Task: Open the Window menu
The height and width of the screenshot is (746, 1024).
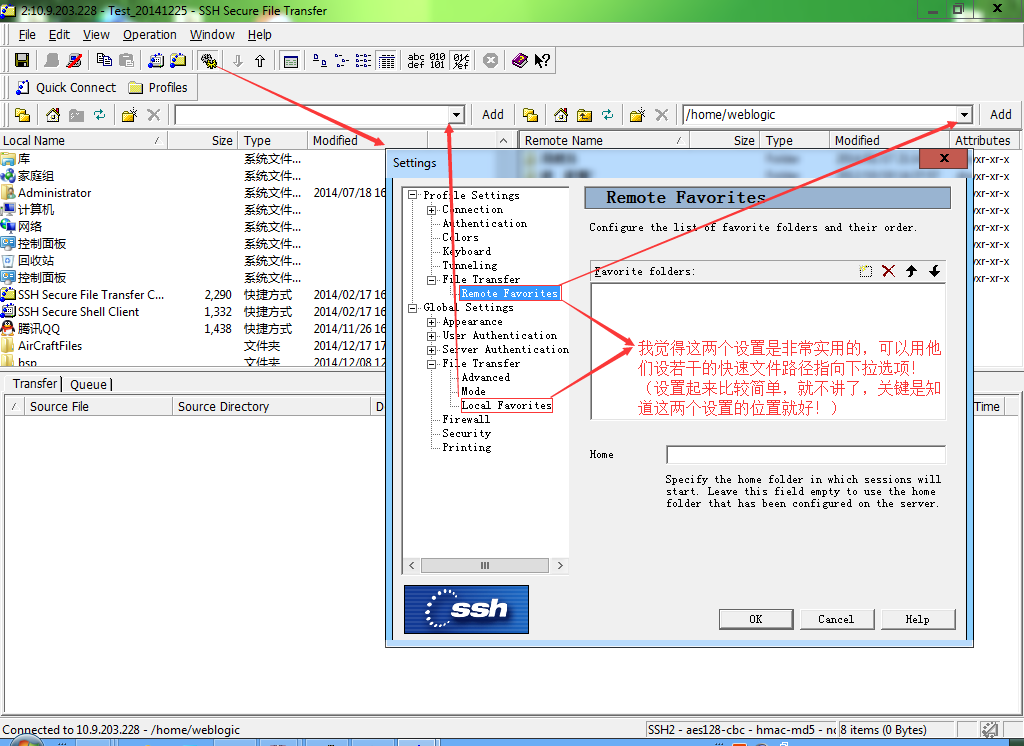Action: tap(212, 35)
